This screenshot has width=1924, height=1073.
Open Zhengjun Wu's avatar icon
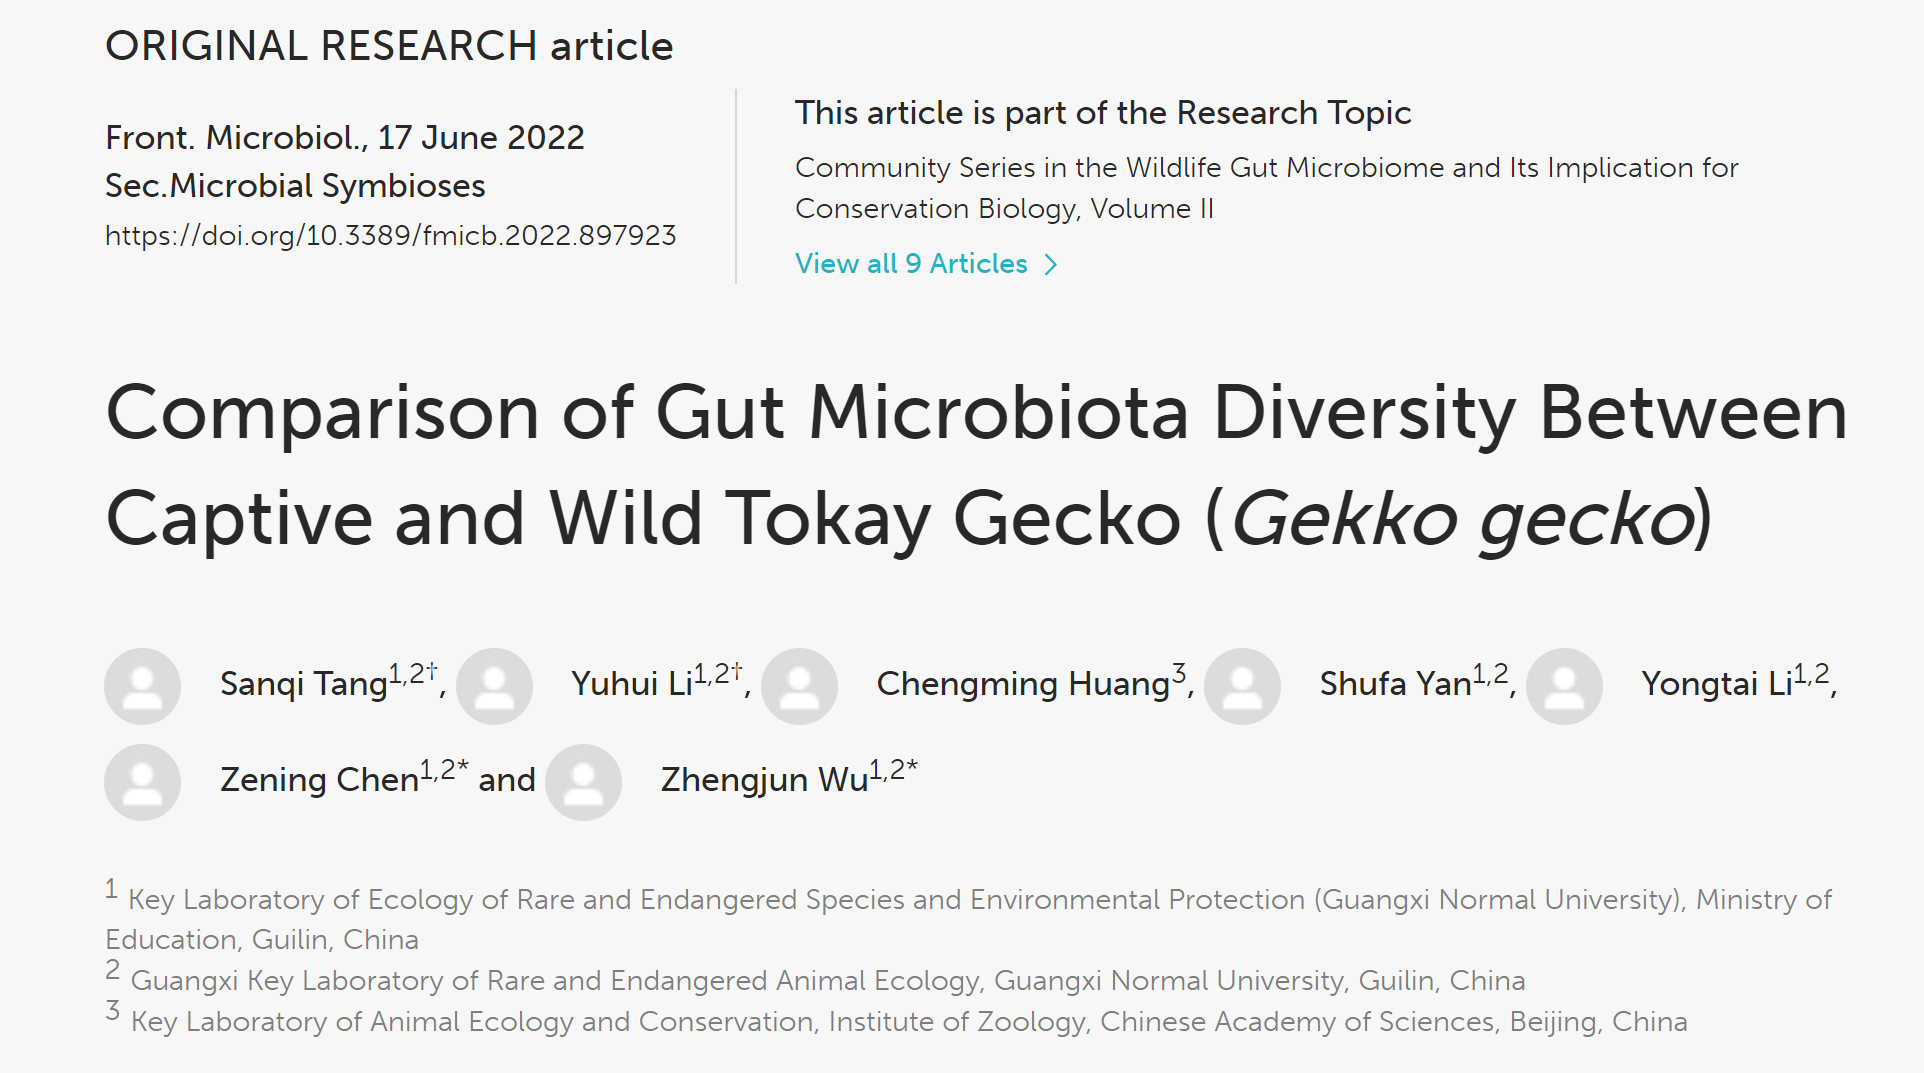coord(583,782)
